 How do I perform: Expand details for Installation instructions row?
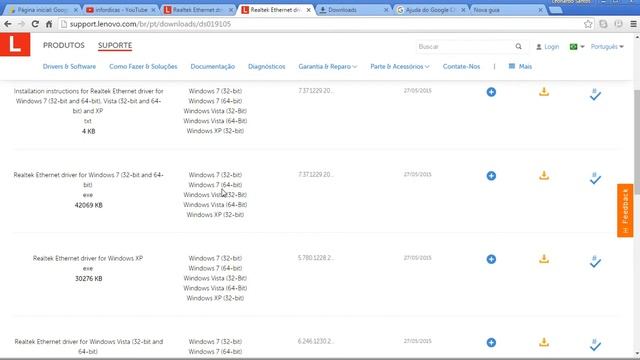pos(491,92)
